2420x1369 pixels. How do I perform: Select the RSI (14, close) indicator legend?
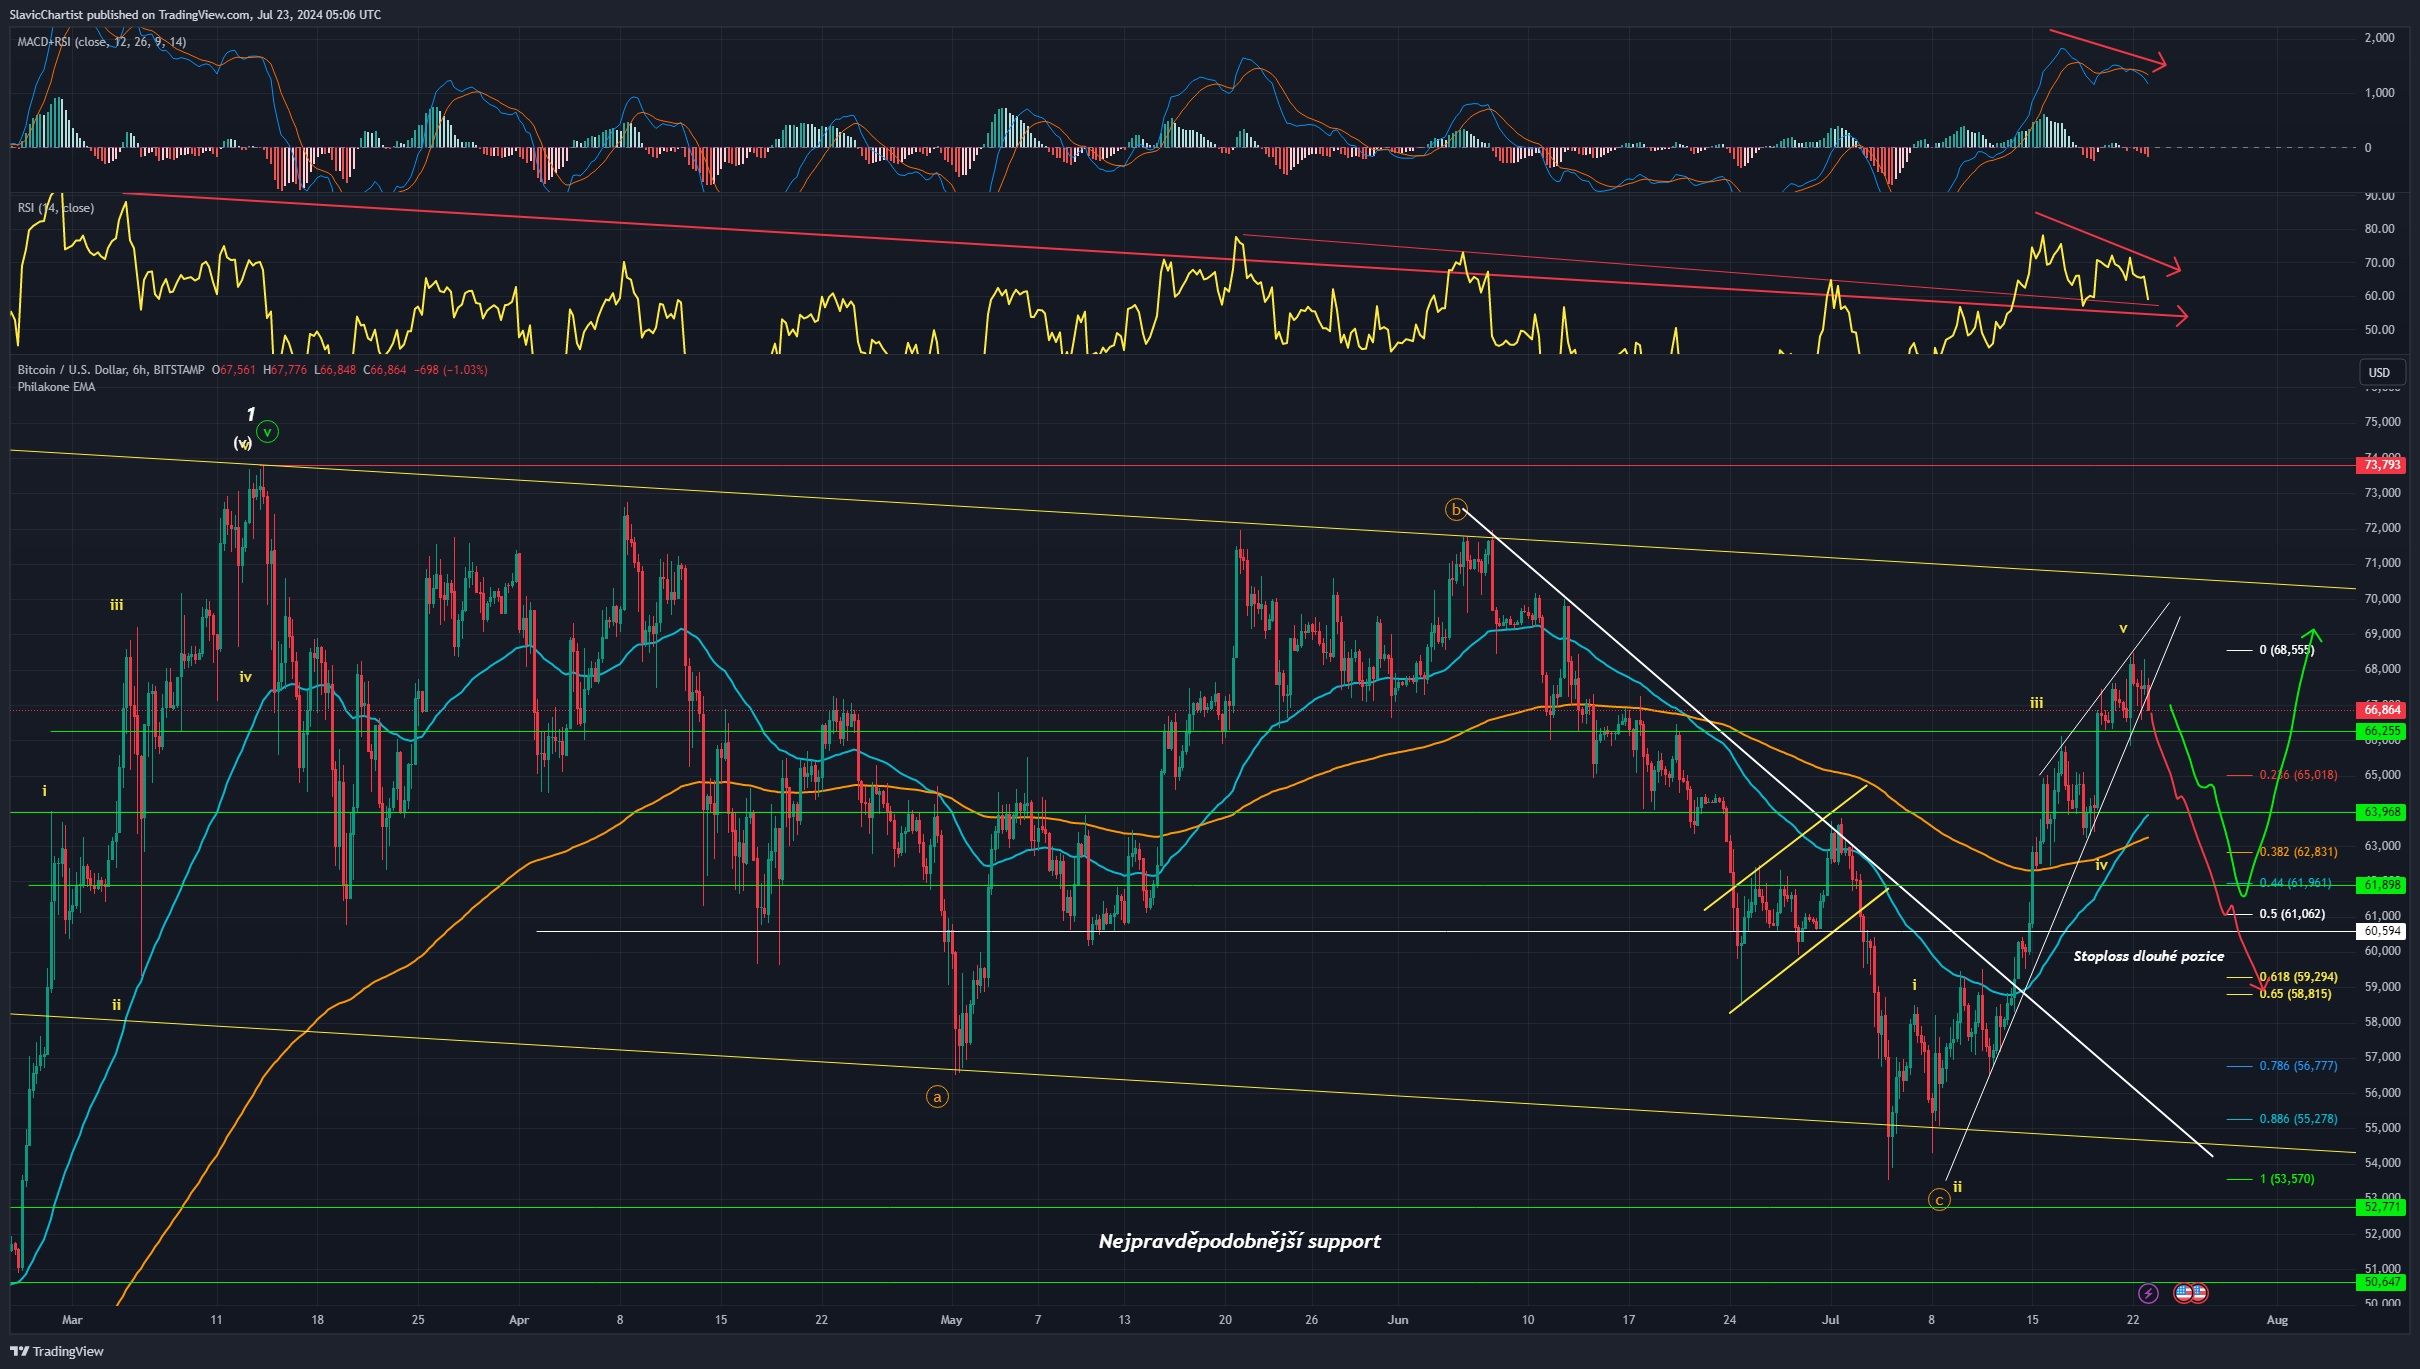(x=56, y=208)
